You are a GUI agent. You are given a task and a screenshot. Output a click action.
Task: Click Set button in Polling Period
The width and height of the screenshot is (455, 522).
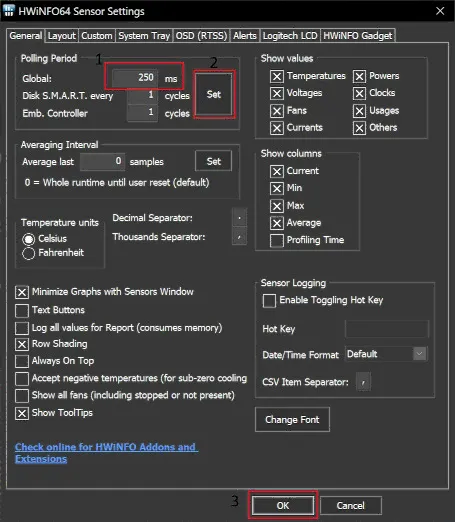point(214,94)
